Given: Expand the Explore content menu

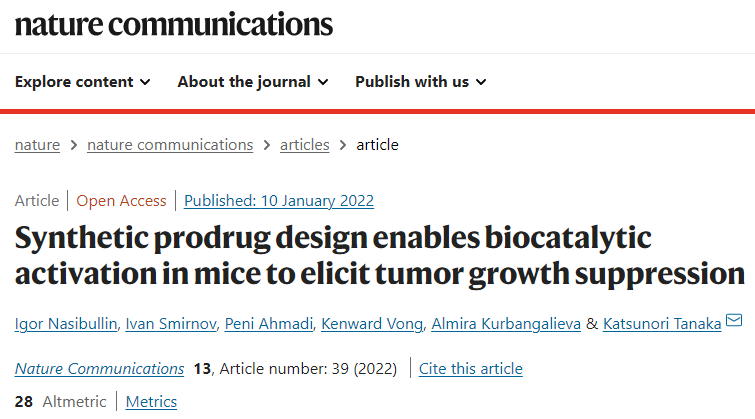Looking at the screenshot, I should coord(82,82).
